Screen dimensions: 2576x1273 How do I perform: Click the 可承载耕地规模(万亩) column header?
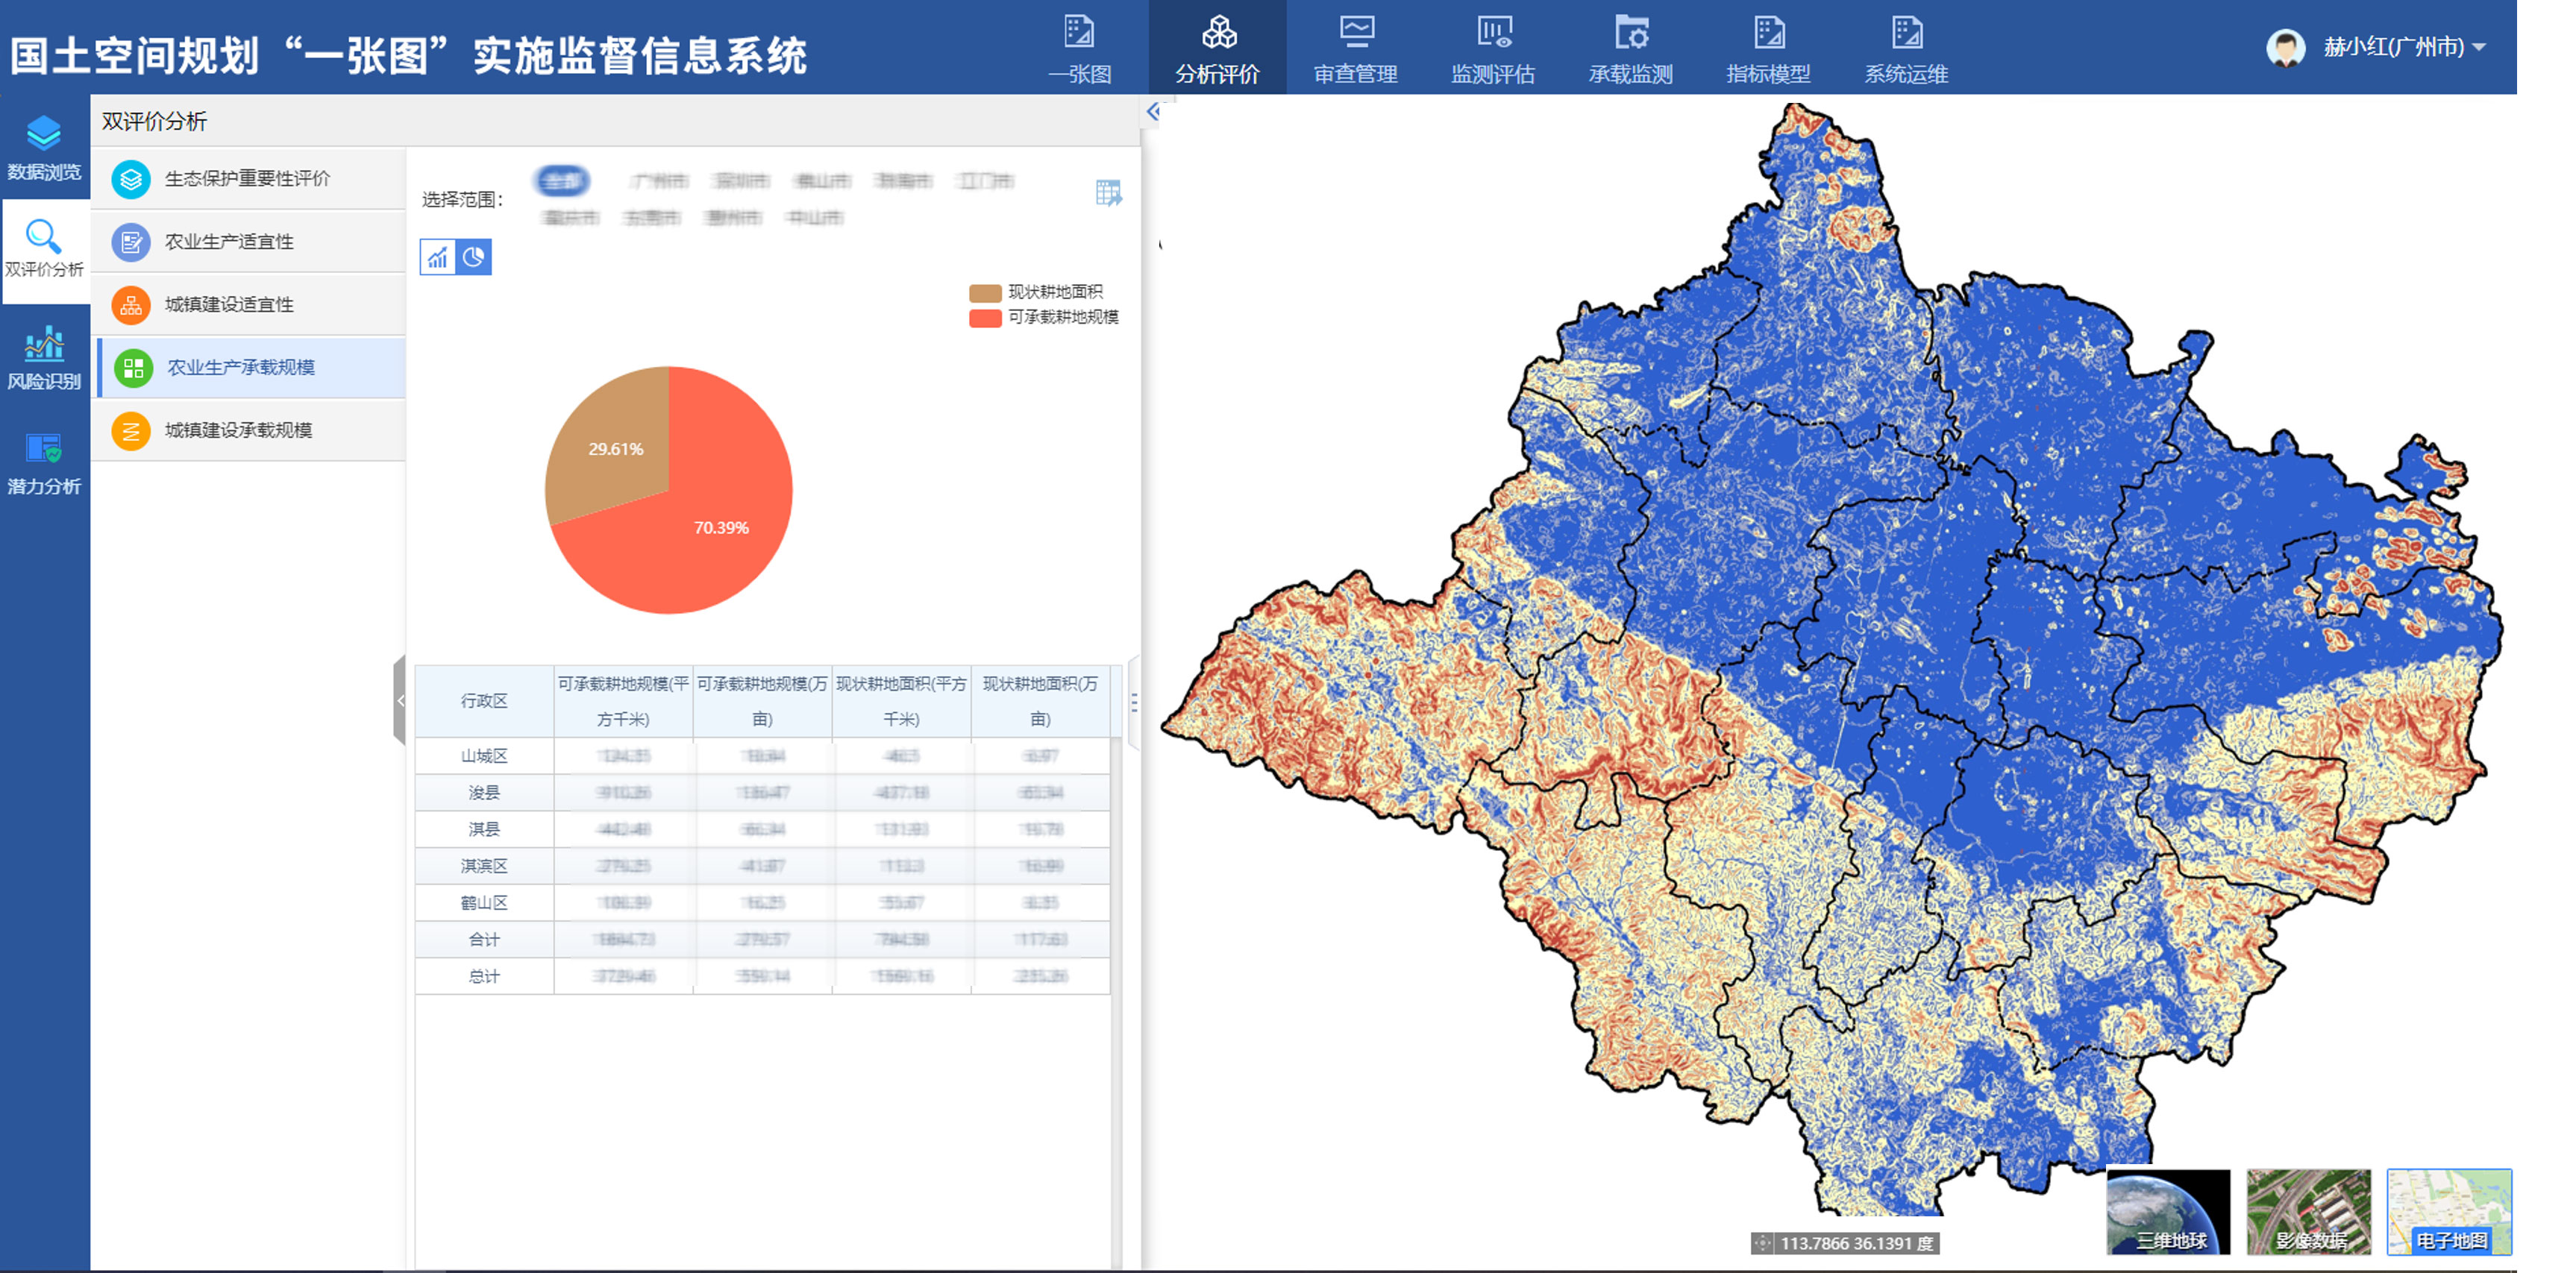tap(762, 701)
